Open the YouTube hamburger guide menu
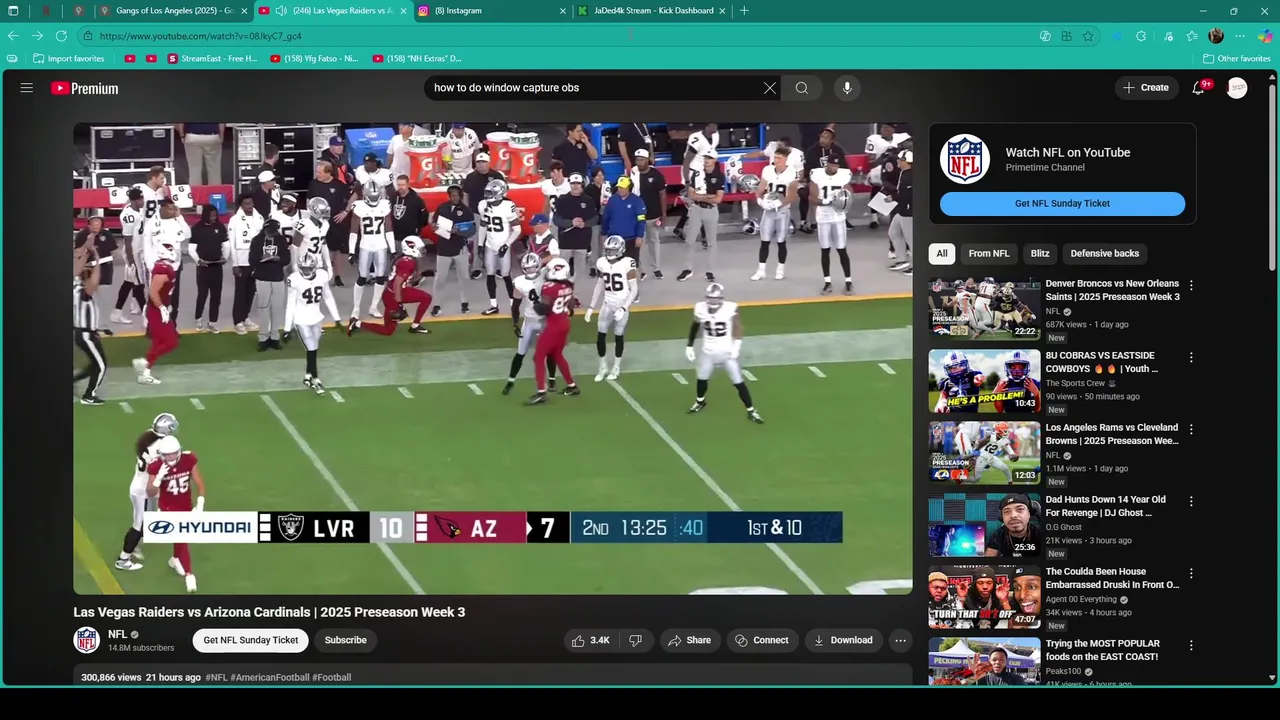 27,88
